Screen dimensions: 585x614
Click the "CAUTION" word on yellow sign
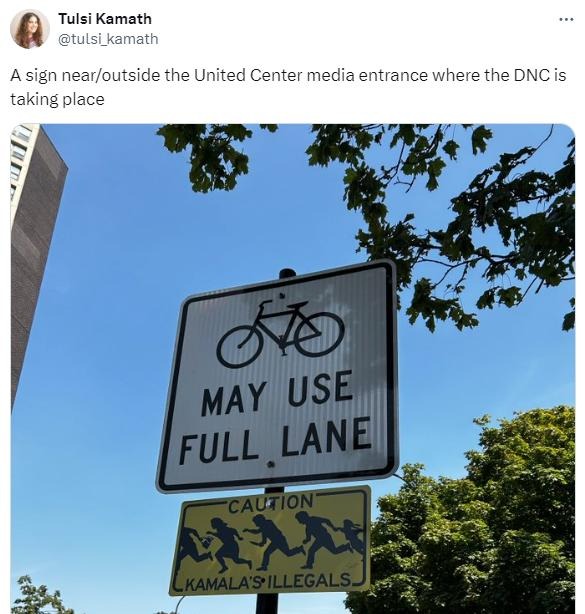tap(271, 503)
